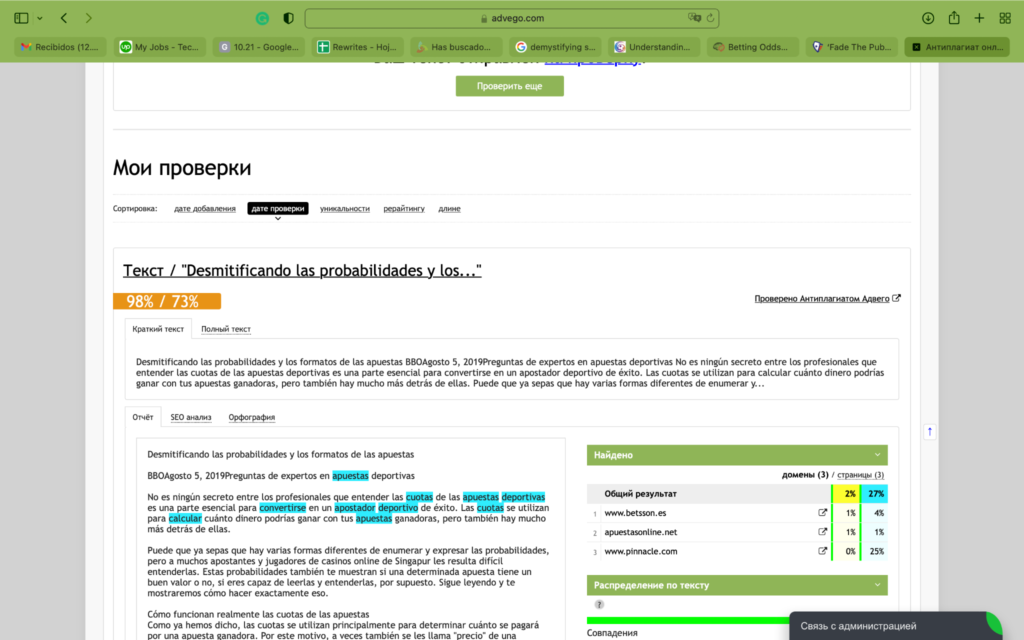Click the highlighted word calcular
The width and height of the screenshot is (1024, 640).
[x=185, y=518]
